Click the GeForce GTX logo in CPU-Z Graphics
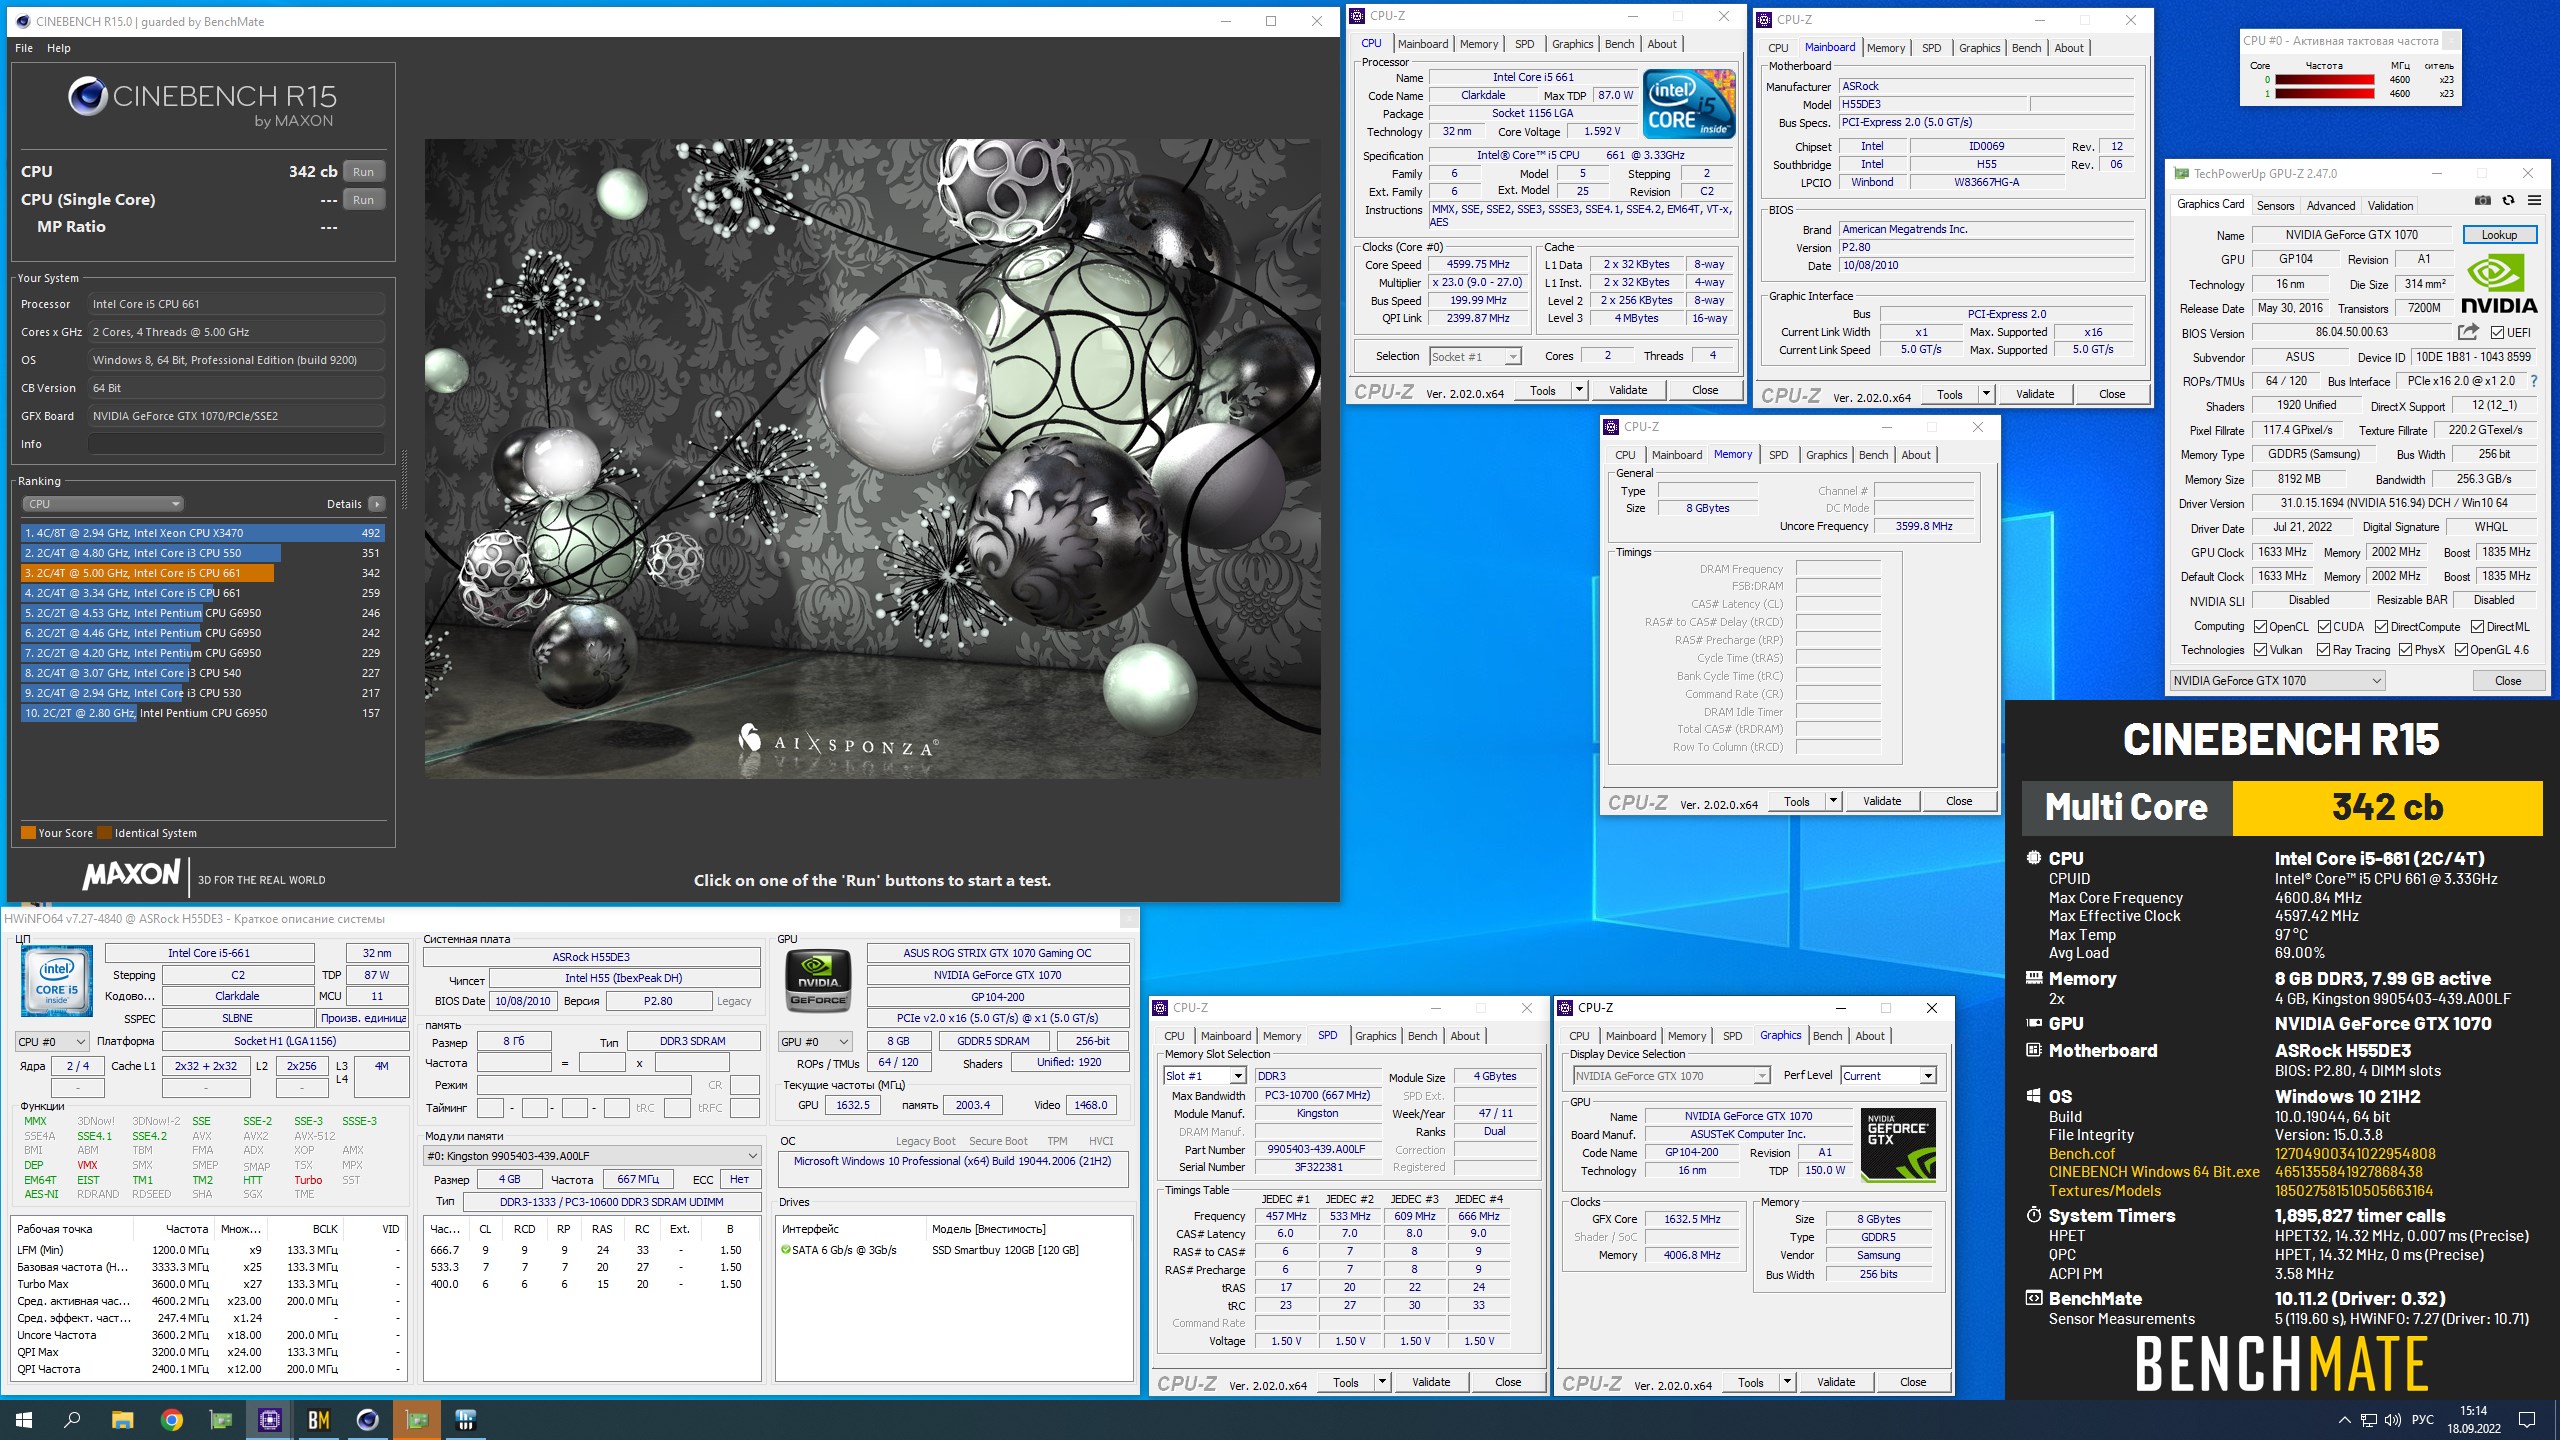The width and height of the screenshot is (2560, 1440). (x=1898, y=1146)
